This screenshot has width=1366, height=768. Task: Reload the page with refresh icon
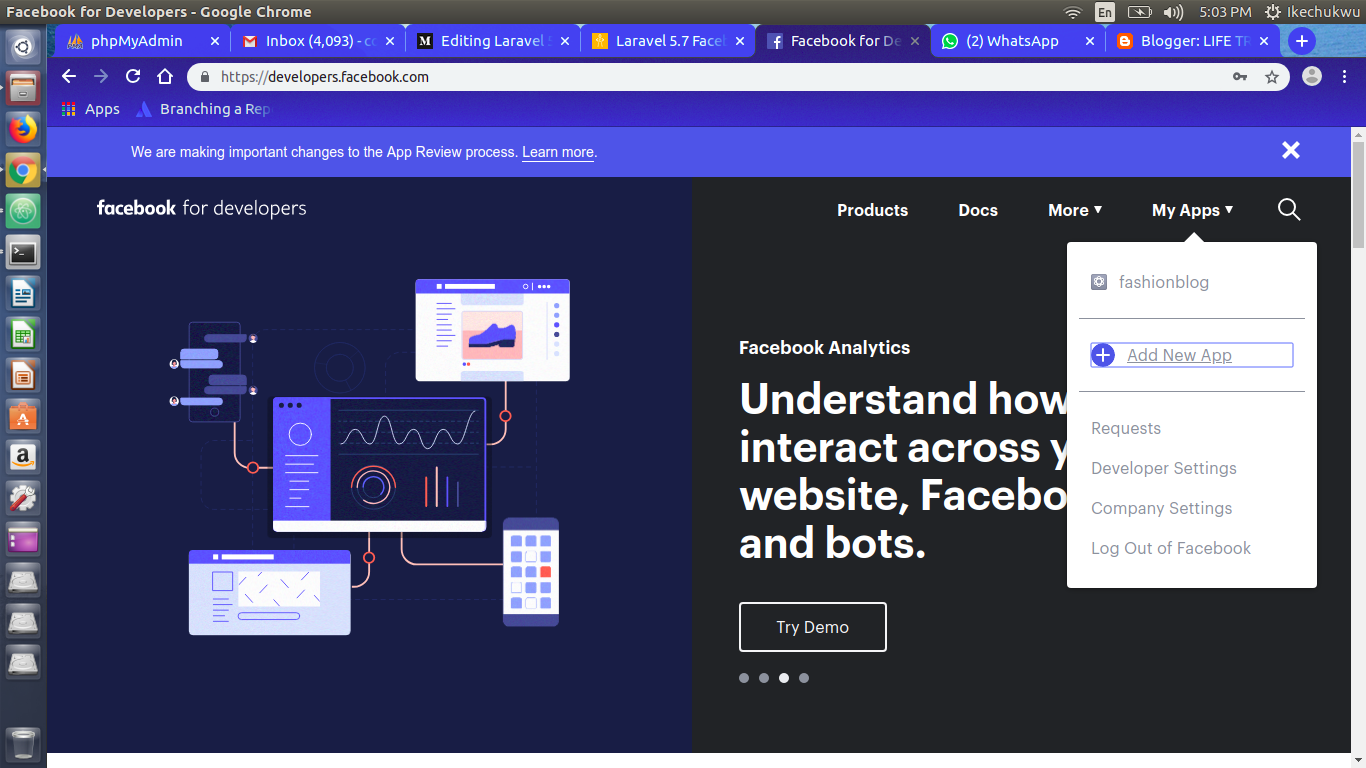click(x=133, y=77)
